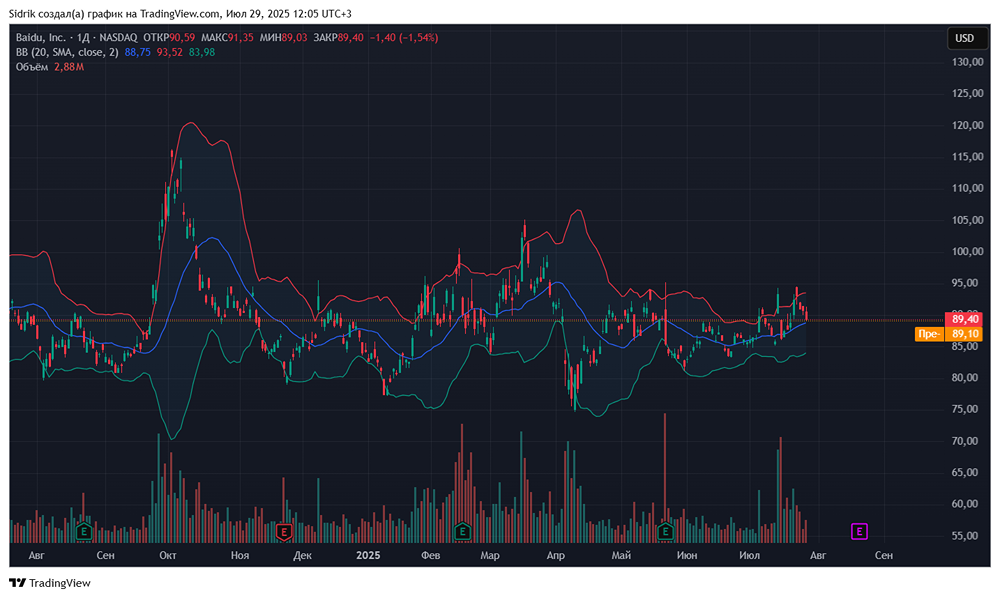Click the 130,00 price axis label

(x=967, y=62)
